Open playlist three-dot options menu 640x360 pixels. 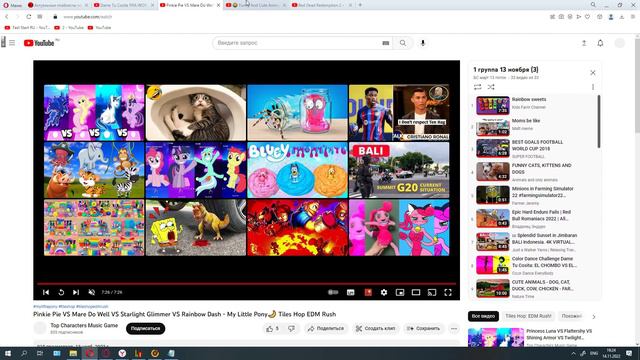593,87
